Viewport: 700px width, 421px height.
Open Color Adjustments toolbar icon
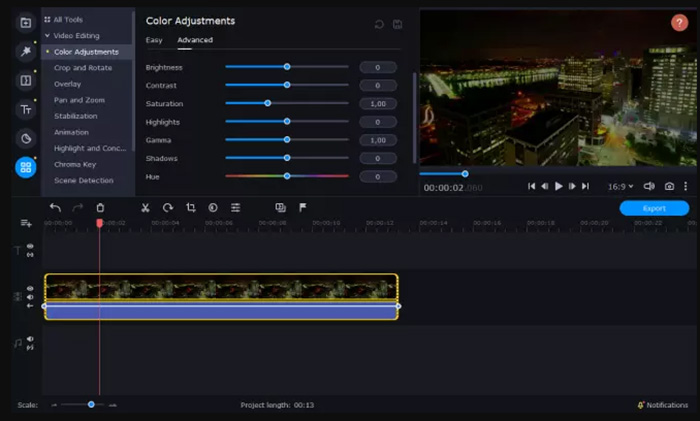pyautogui.click(x=213, y=208)
